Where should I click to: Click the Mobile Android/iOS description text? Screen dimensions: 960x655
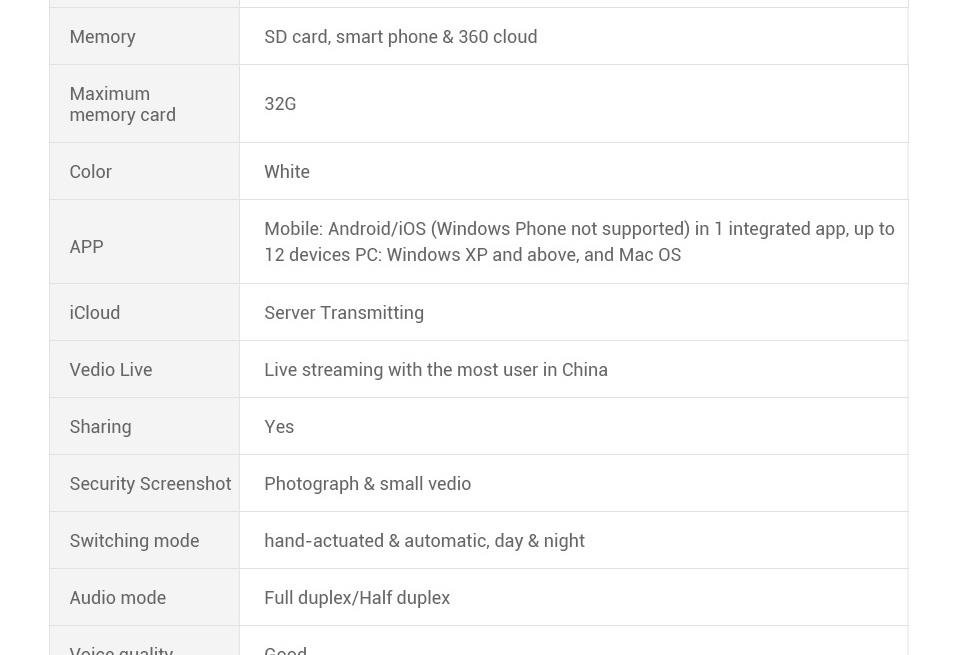pyautogui.click(x=579, y=241)
